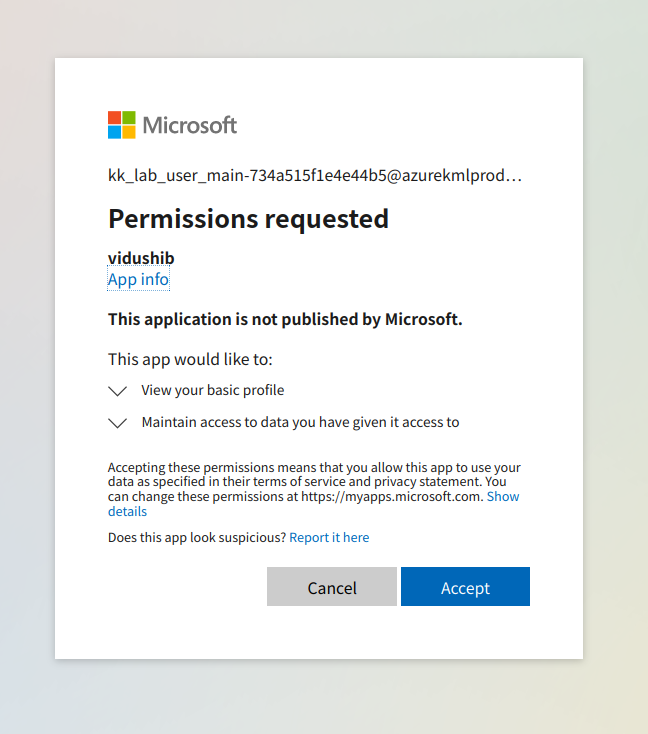Expand the View your basic profile chevron
Screen dimensions: 648x734
pyautogui.click(x=118, y=391)
